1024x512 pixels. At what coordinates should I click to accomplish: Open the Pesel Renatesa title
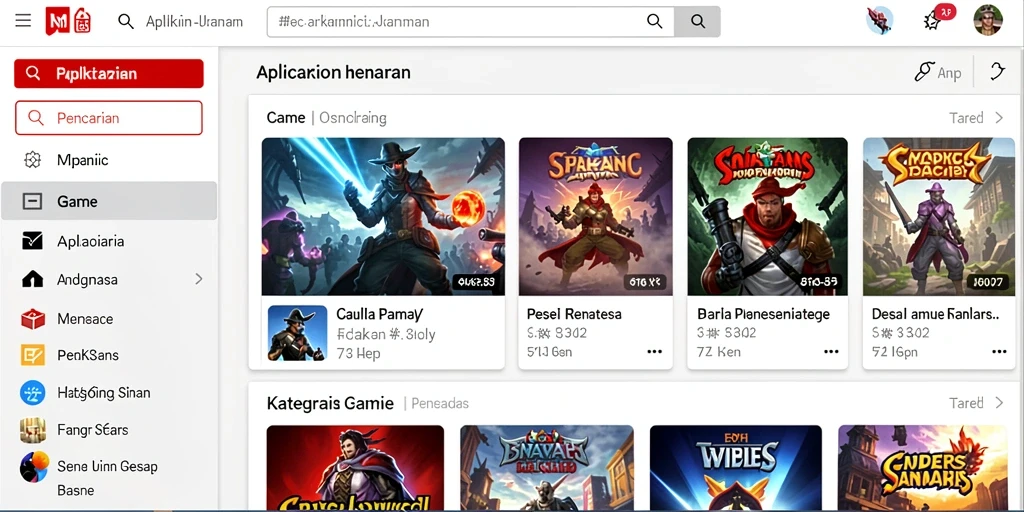click(x=574, y=314)
